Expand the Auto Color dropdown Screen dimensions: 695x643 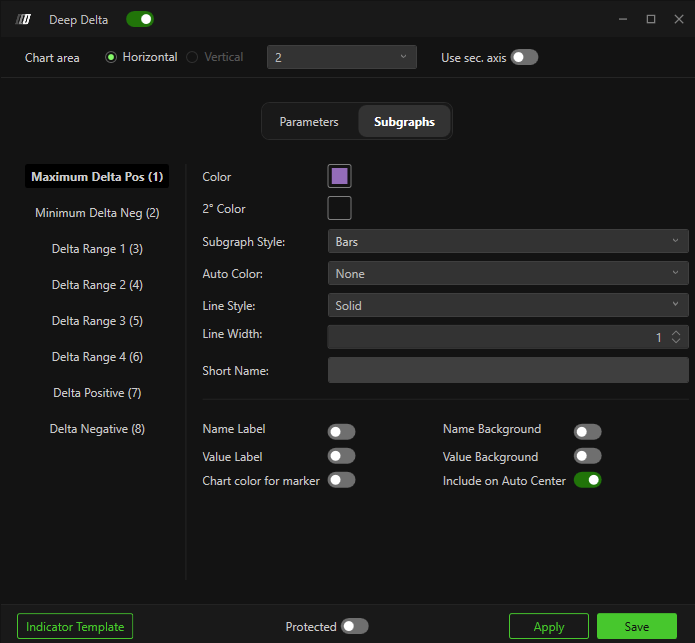pos(507,274)
